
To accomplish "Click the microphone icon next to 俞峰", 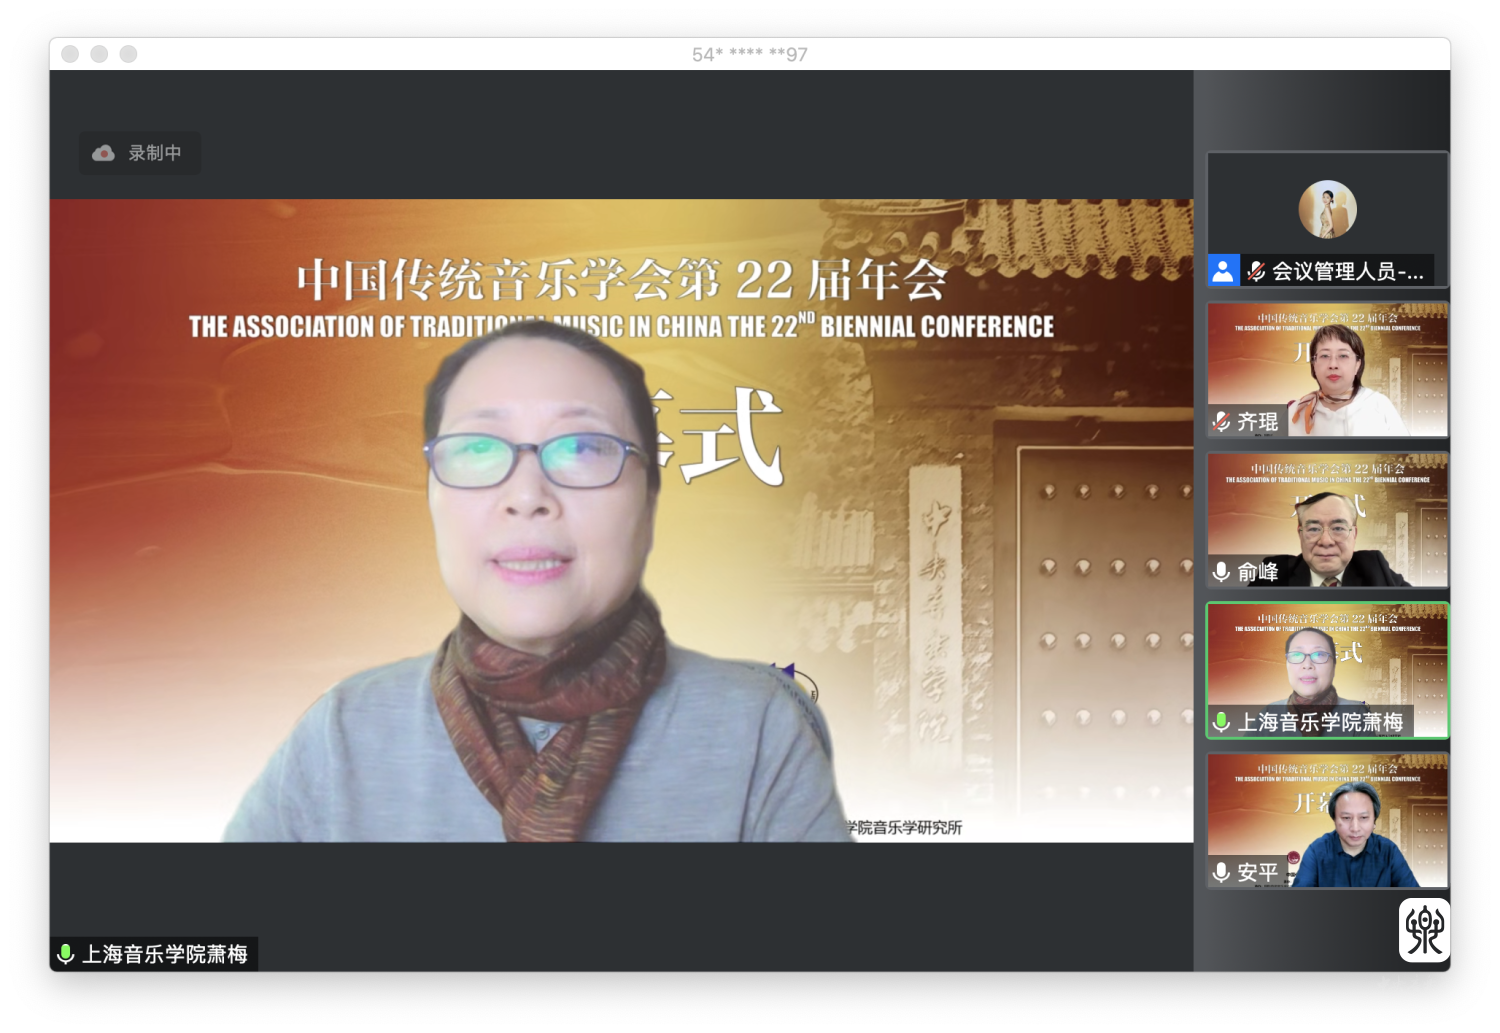I will (1221, 572).
